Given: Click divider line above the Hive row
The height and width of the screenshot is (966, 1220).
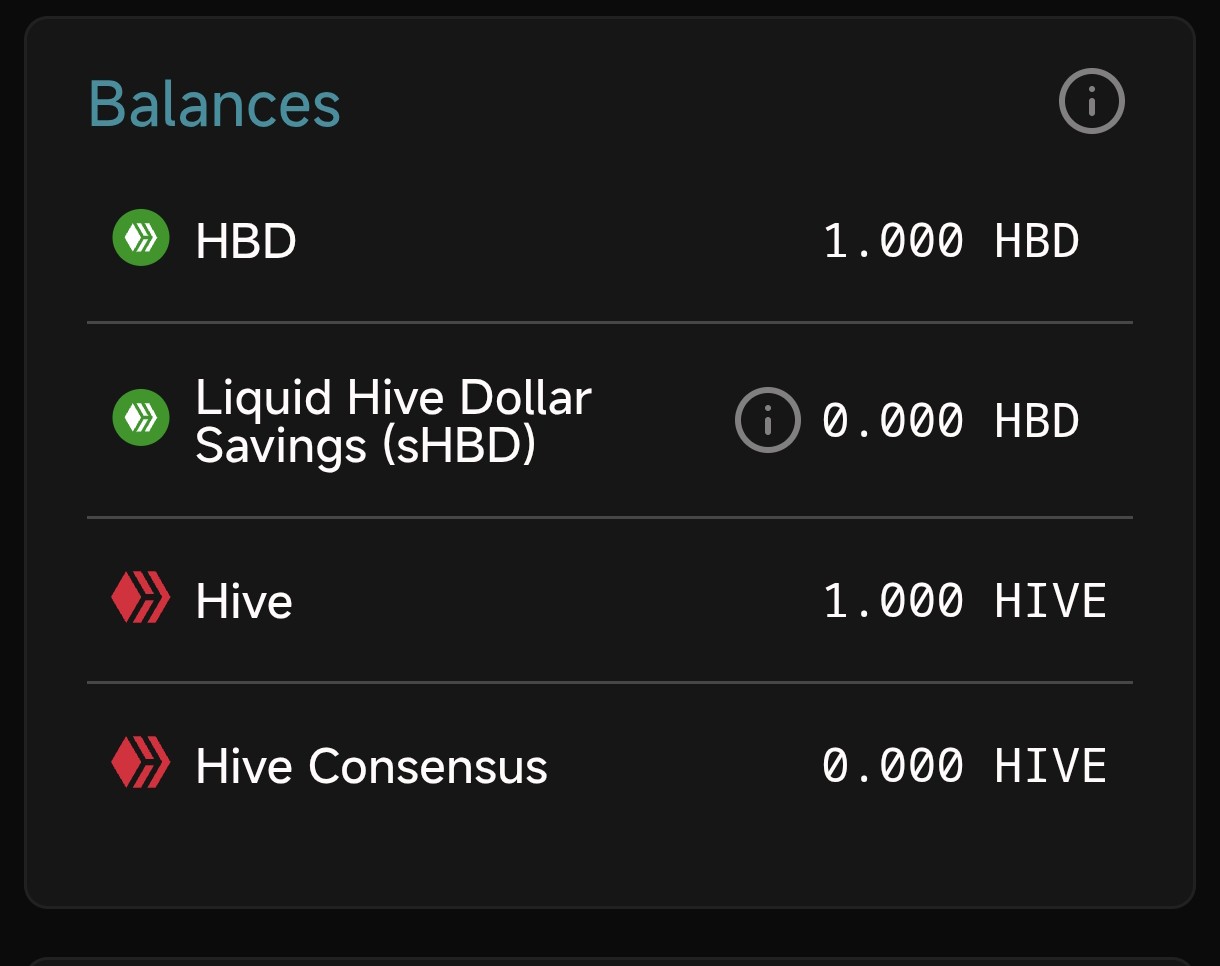Looking at the screenshot, I should (x=610, y=517).
